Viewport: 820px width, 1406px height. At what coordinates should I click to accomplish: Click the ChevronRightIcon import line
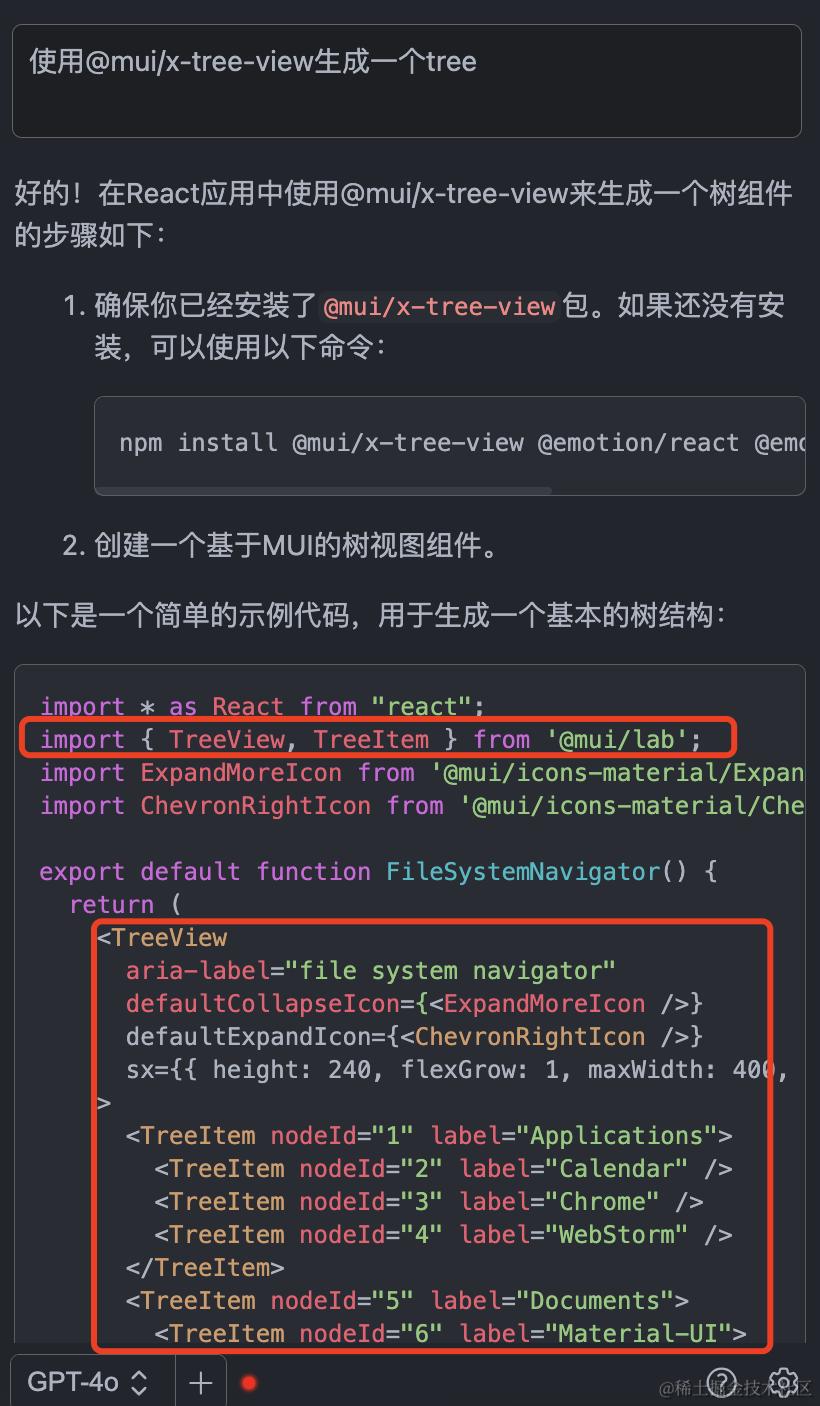coord(422,805)
